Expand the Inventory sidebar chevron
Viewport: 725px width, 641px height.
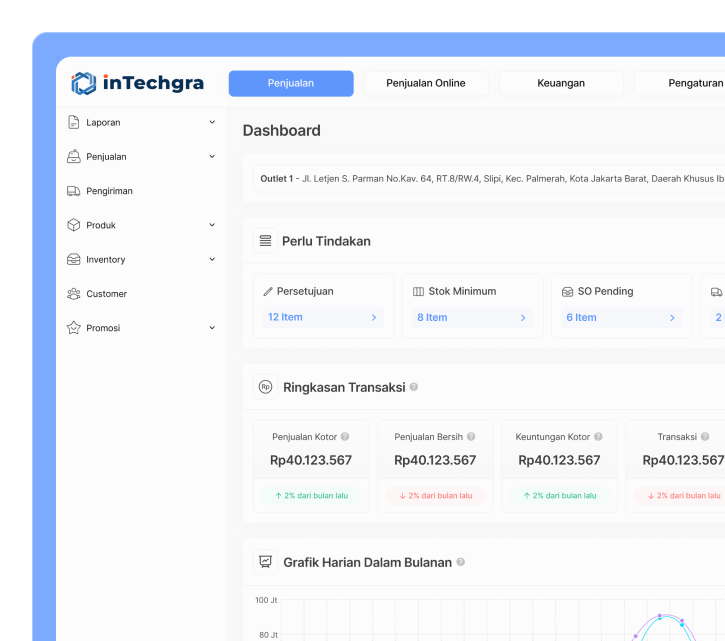(x=212, y=259)
